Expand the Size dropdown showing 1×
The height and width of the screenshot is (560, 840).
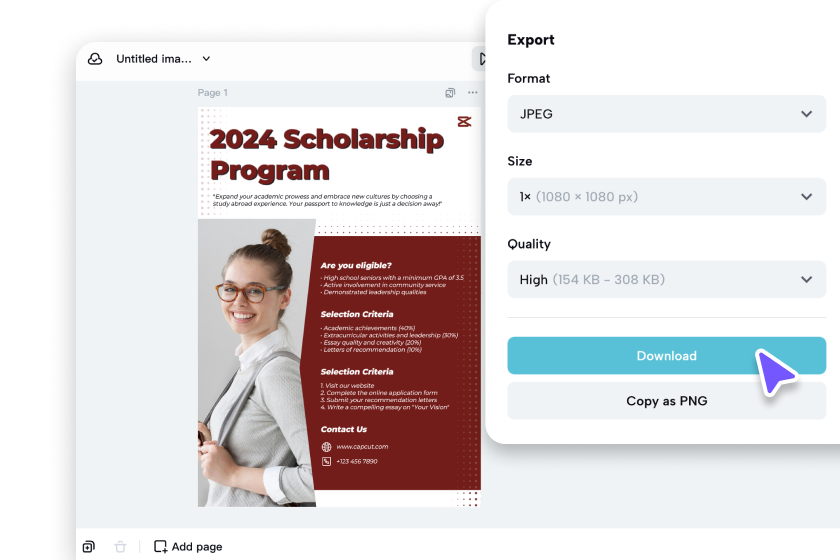tap(666, 197)
